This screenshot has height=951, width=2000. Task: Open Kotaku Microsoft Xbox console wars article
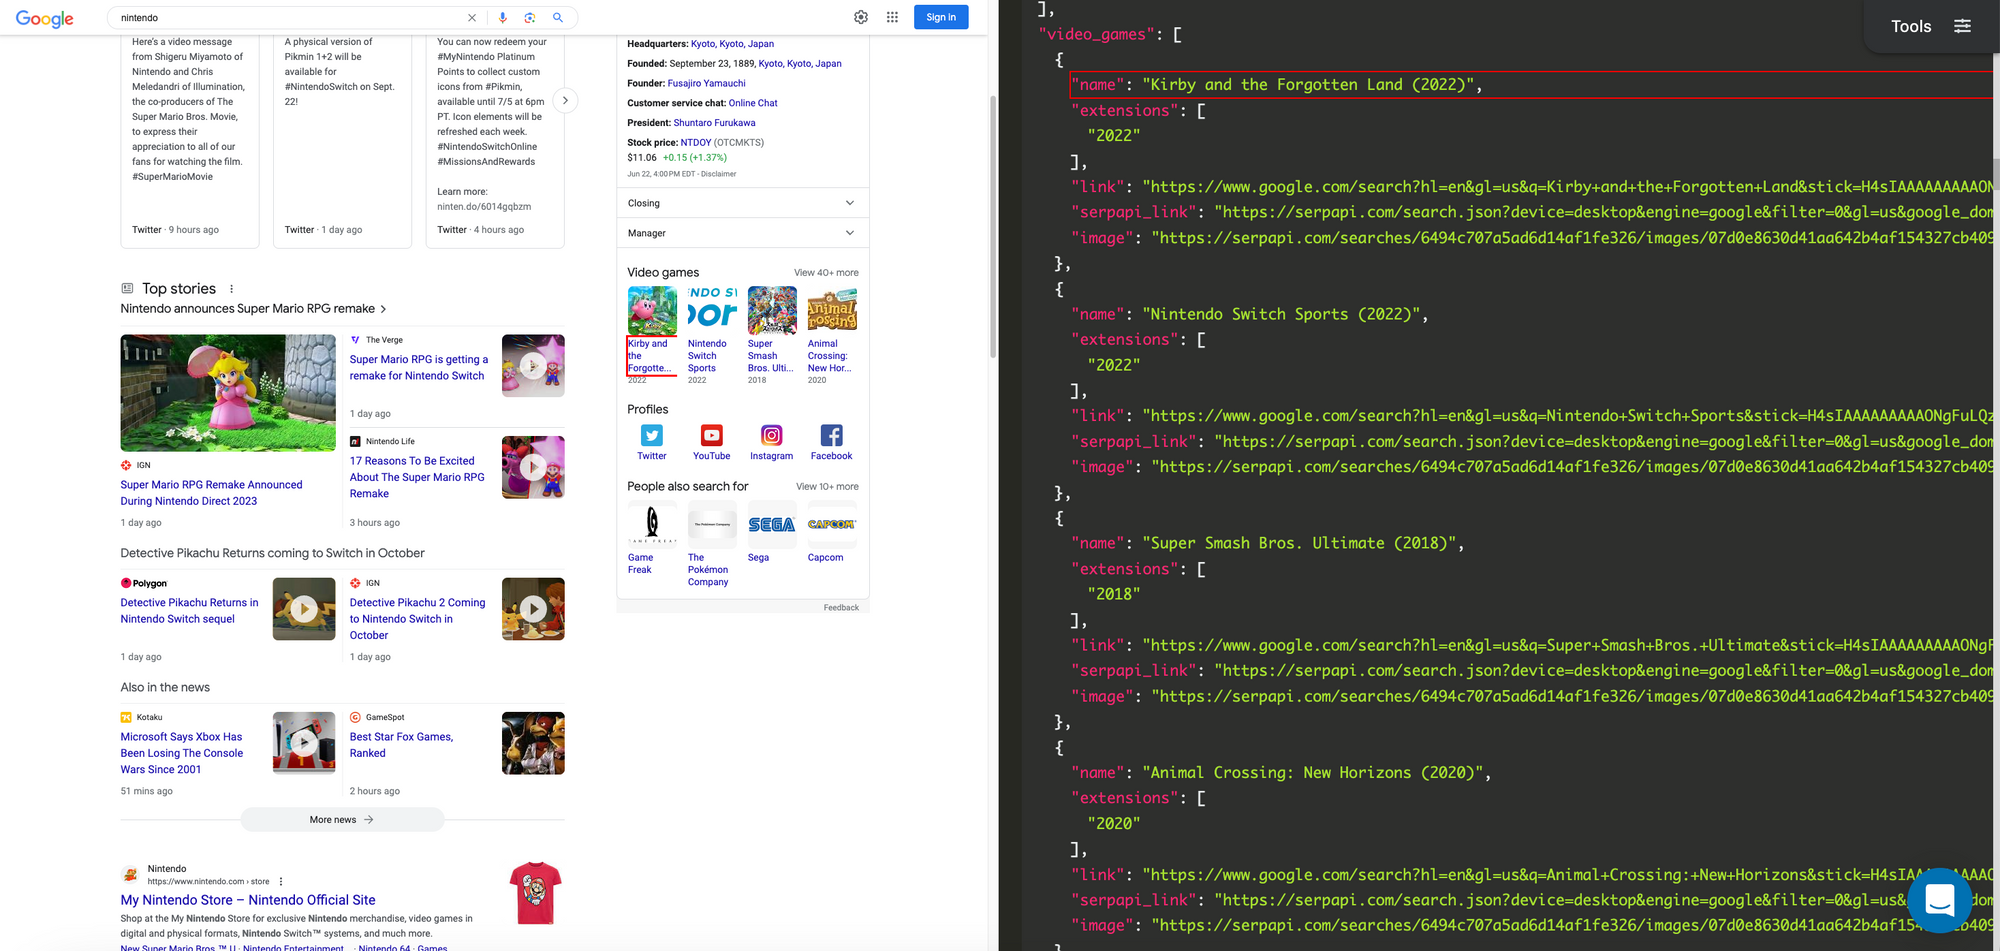[182, 753]
